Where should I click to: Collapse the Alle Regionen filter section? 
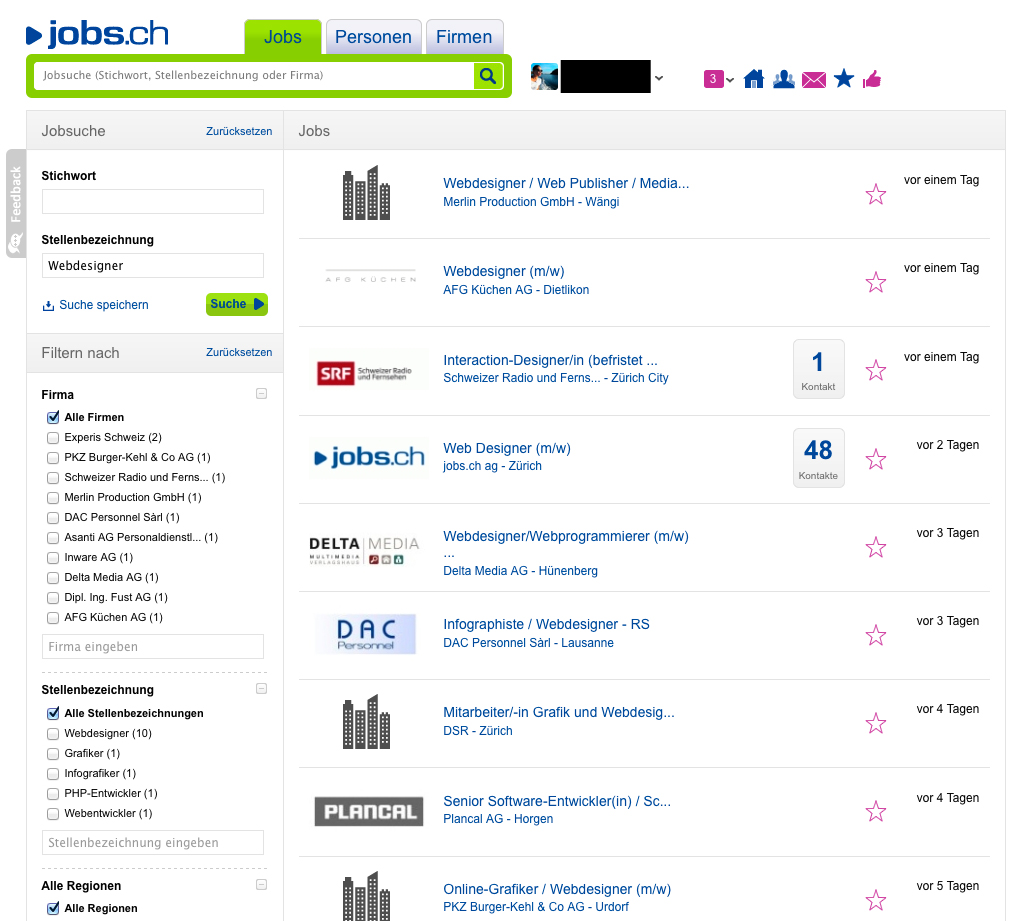(x=261, y=885)
